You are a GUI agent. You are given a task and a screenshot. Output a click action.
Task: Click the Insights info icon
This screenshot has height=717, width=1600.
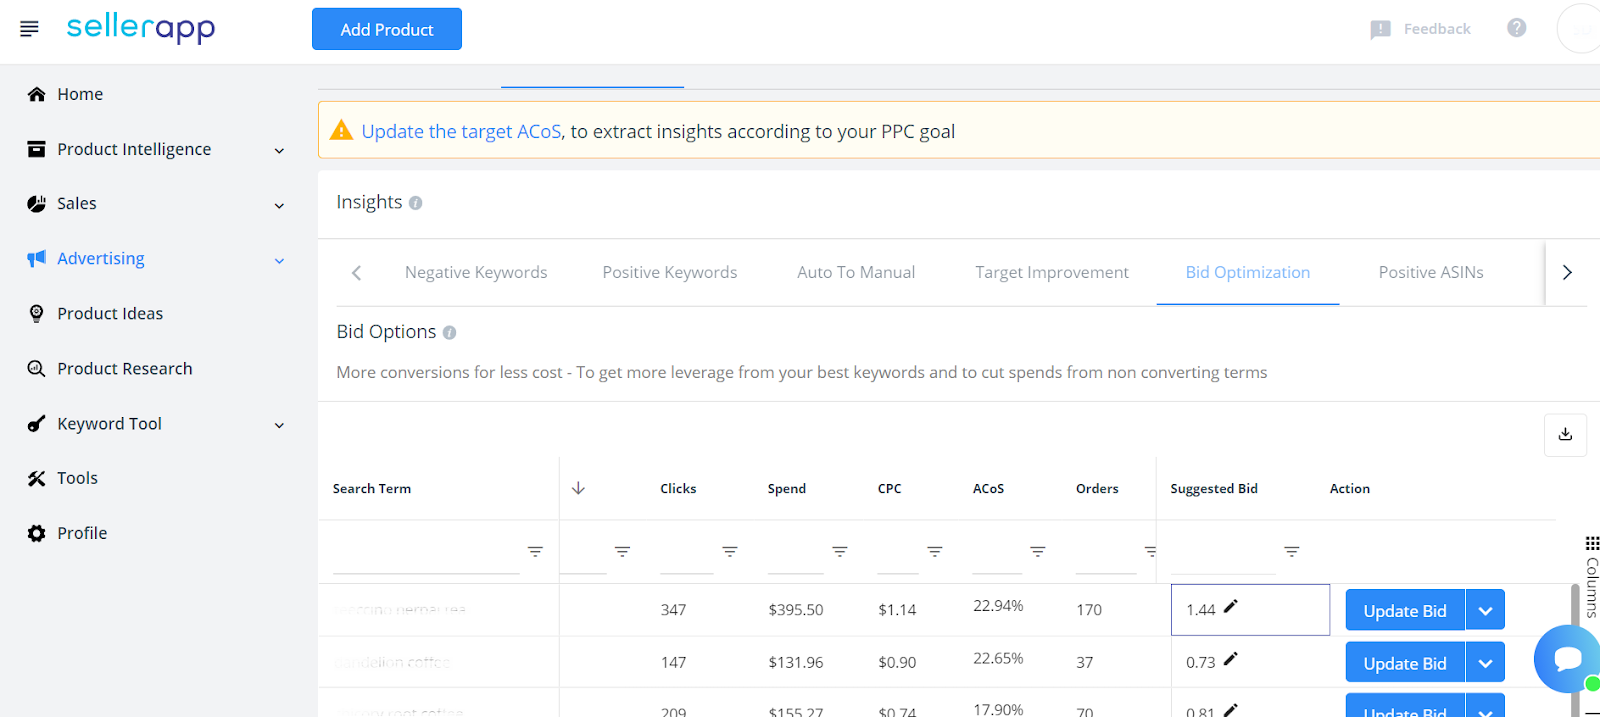415,203
